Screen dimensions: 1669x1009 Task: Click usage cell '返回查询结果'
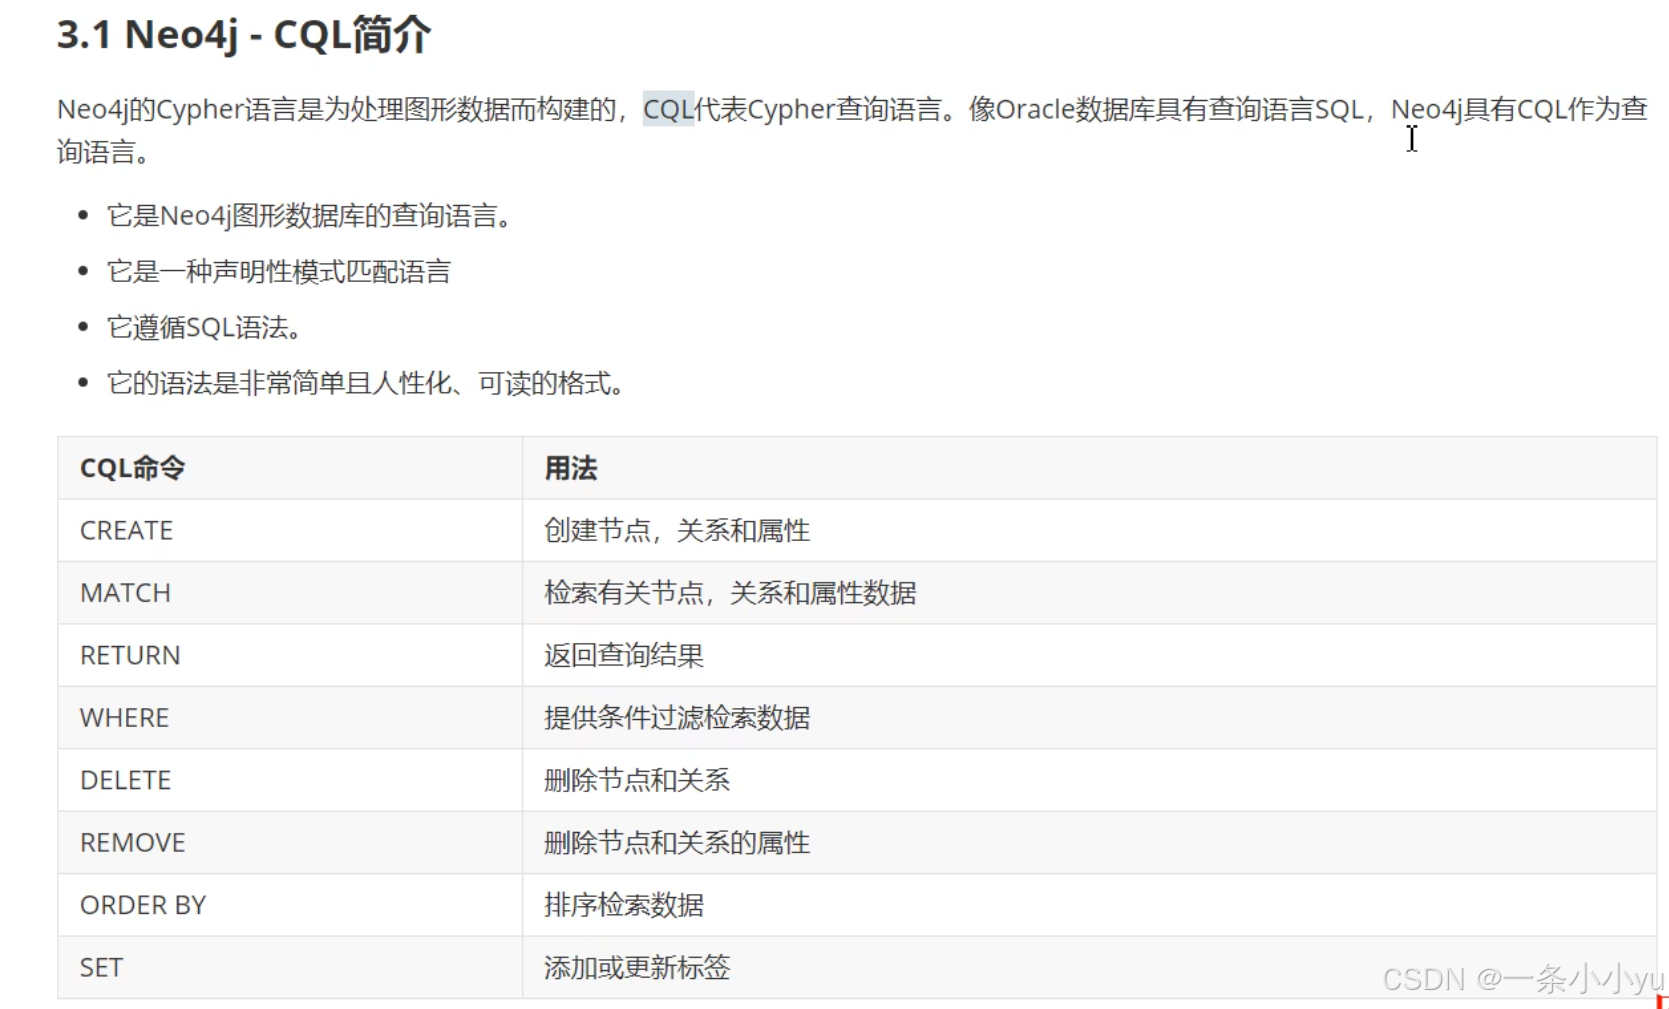(x=1089, y=656)
